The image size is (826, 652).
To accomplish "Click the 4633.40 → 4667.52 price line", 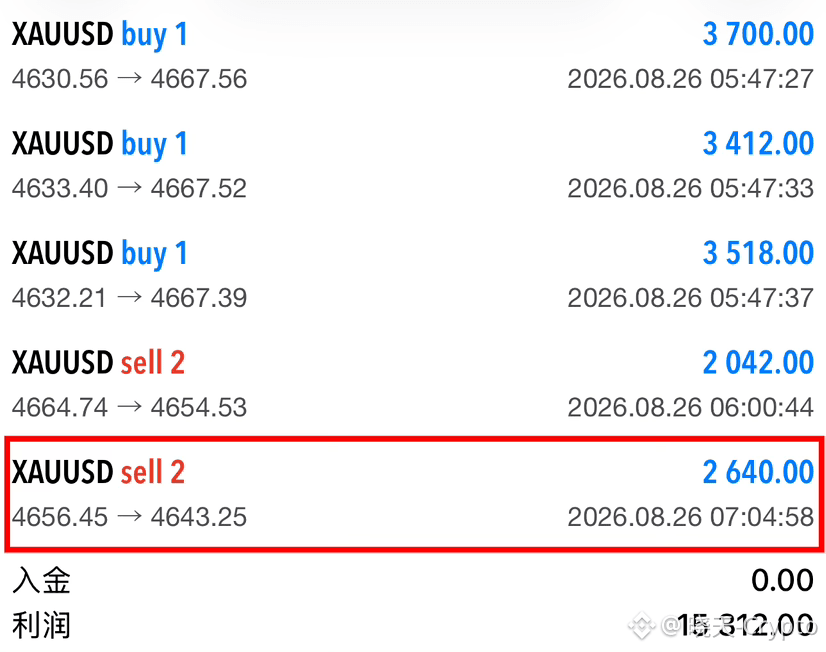I will (x=129, y=189).
